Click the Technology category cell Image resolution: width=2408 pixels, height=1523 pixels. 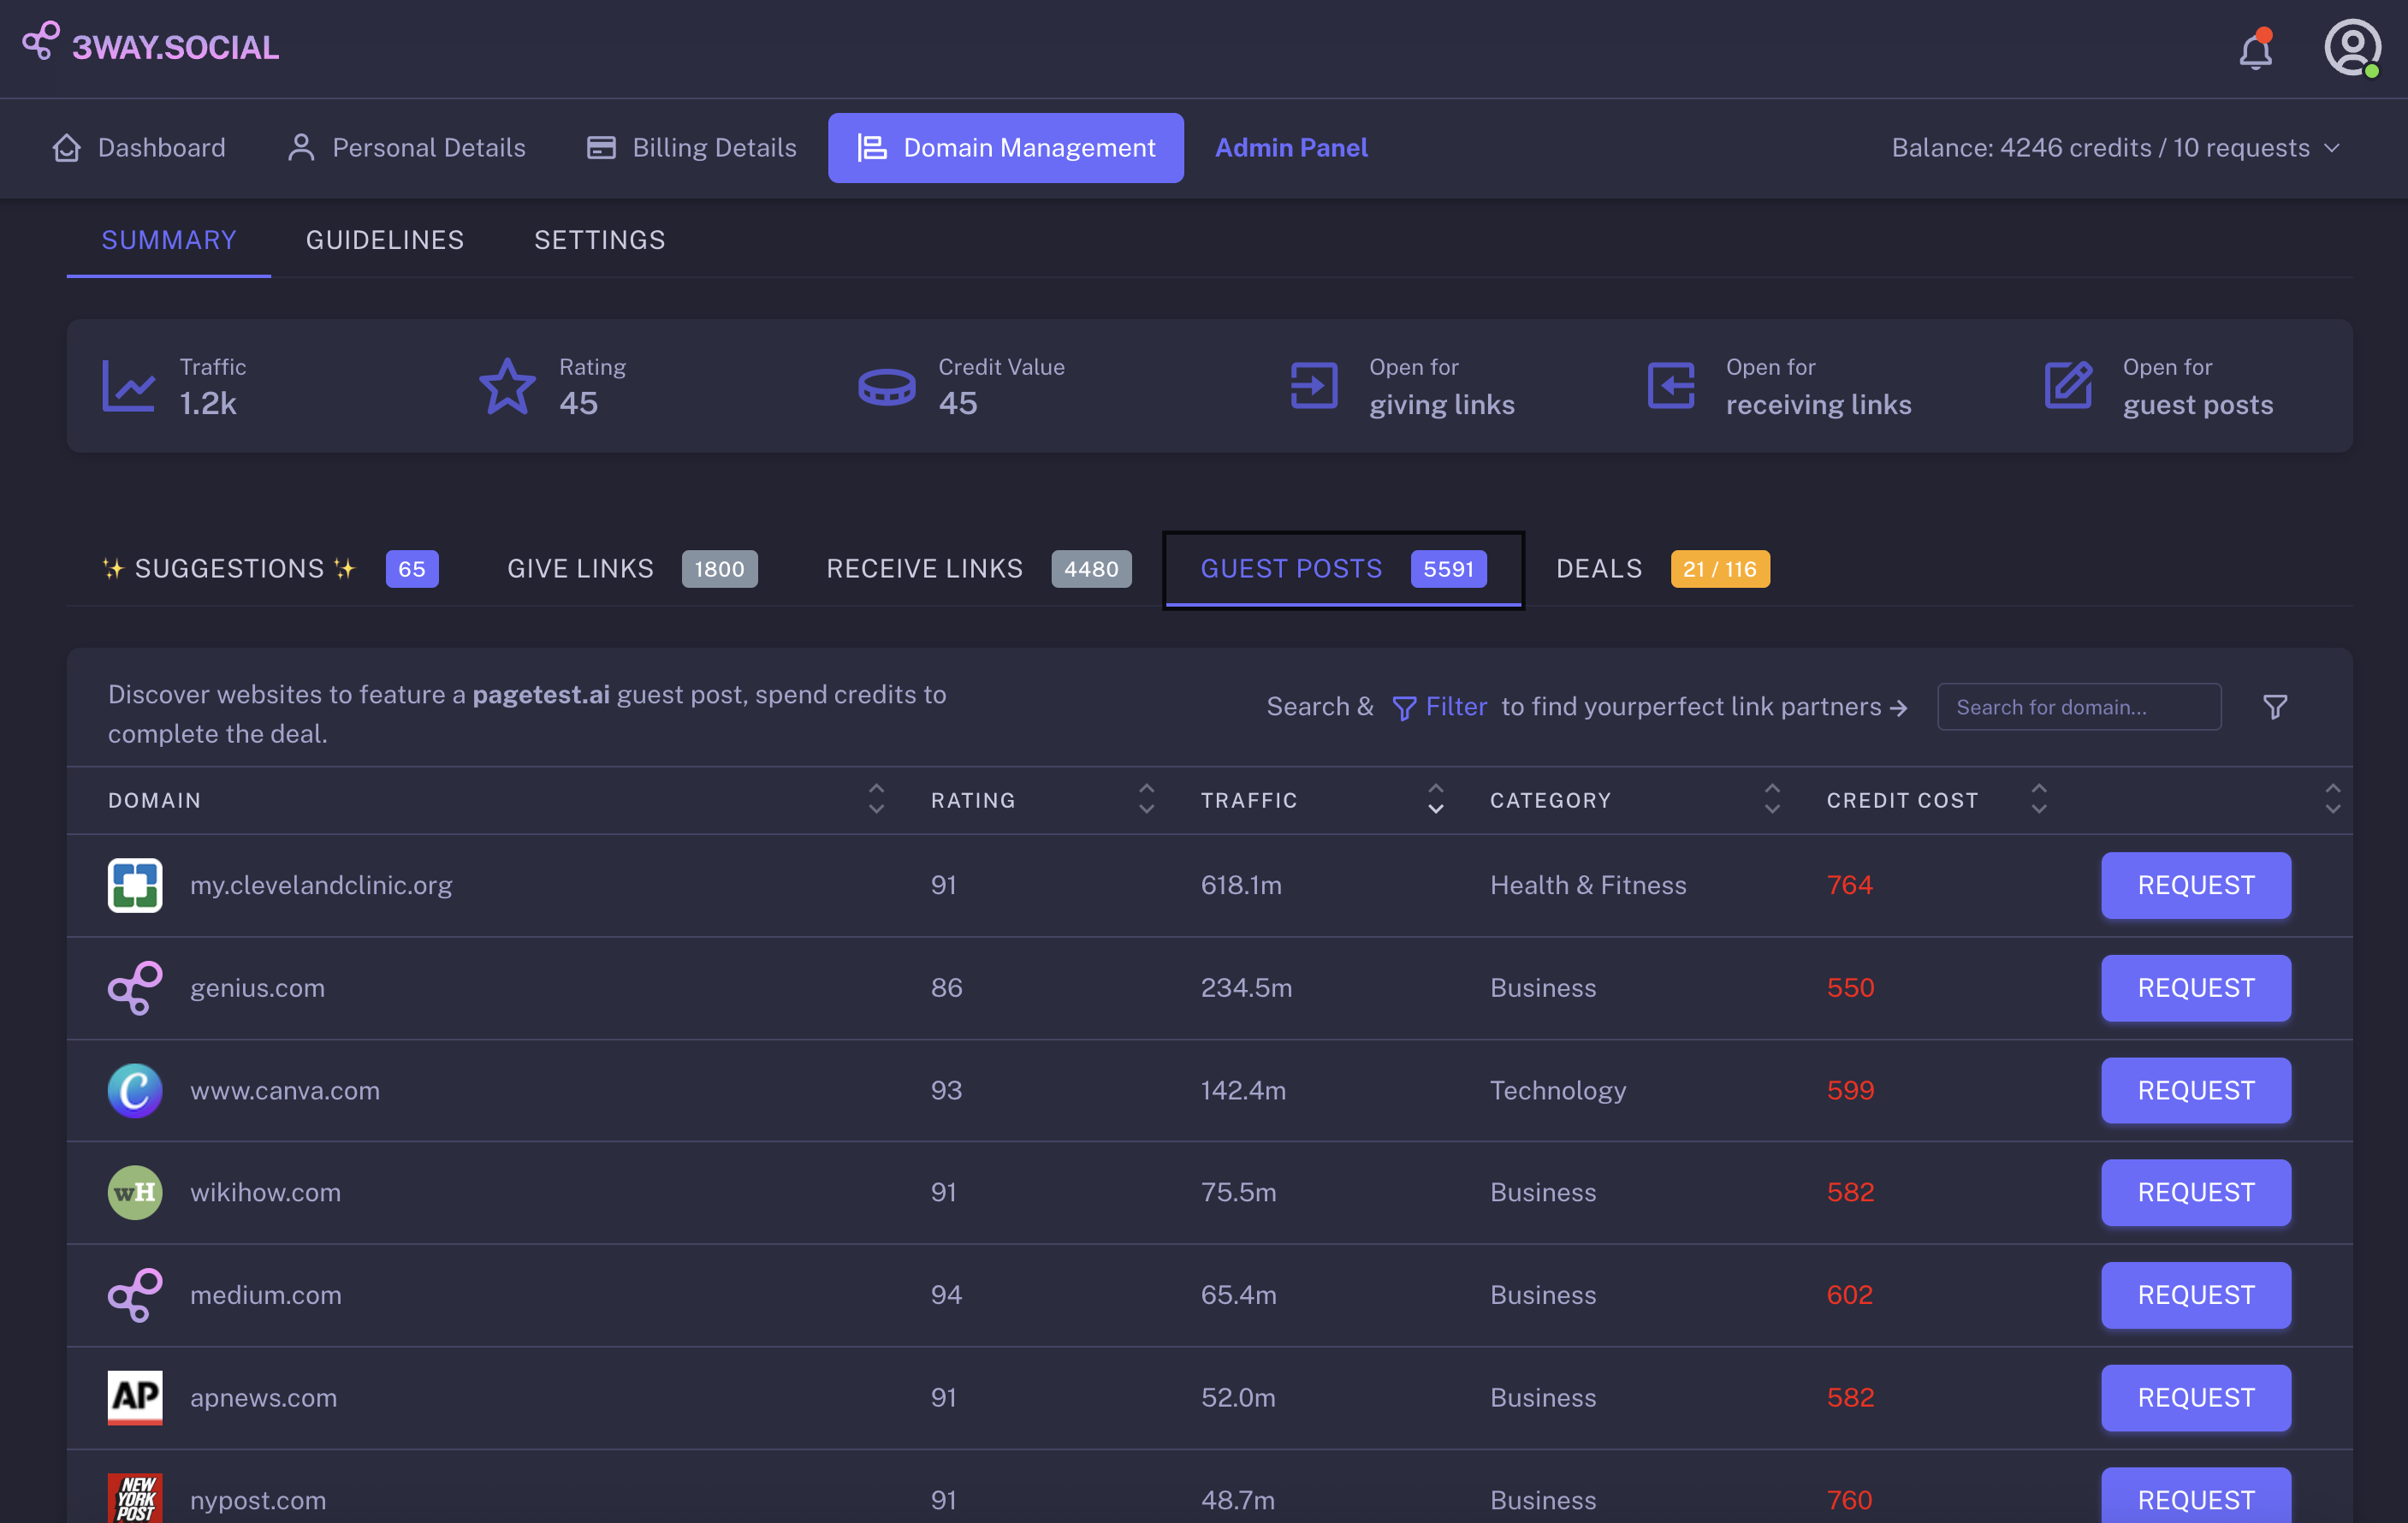pyautogui.click(x=1558, y=1090)
